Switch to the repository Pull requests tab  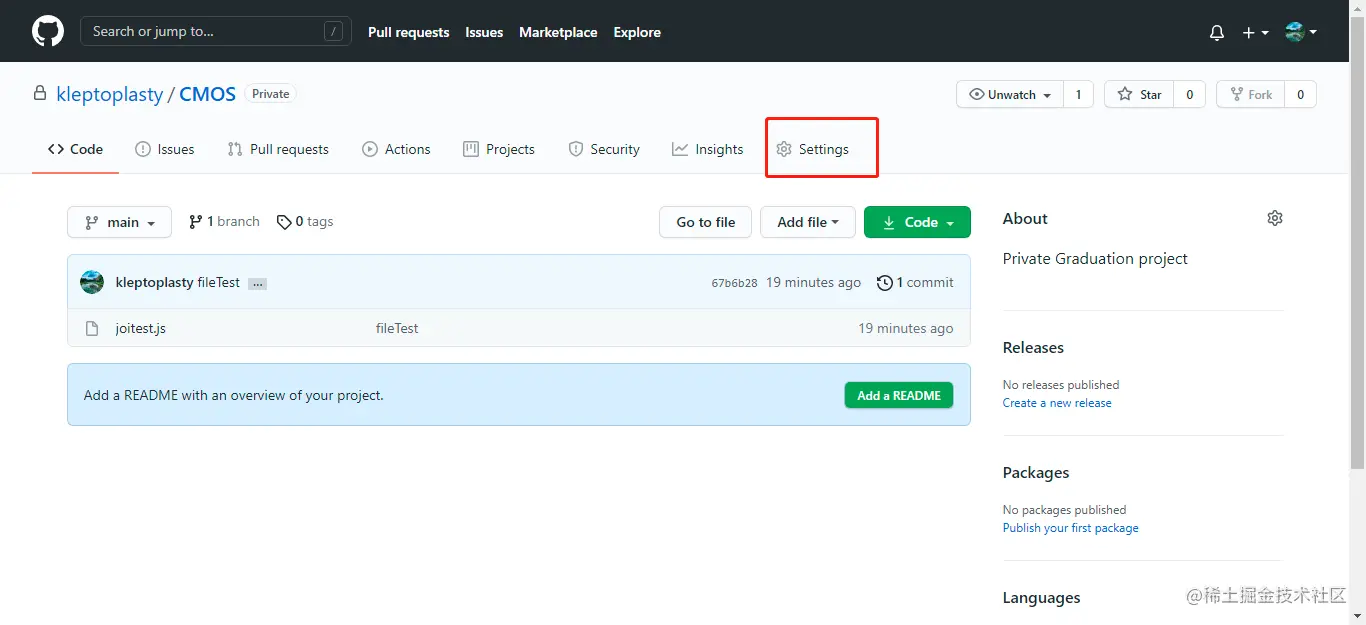click(x=278, y=149)
